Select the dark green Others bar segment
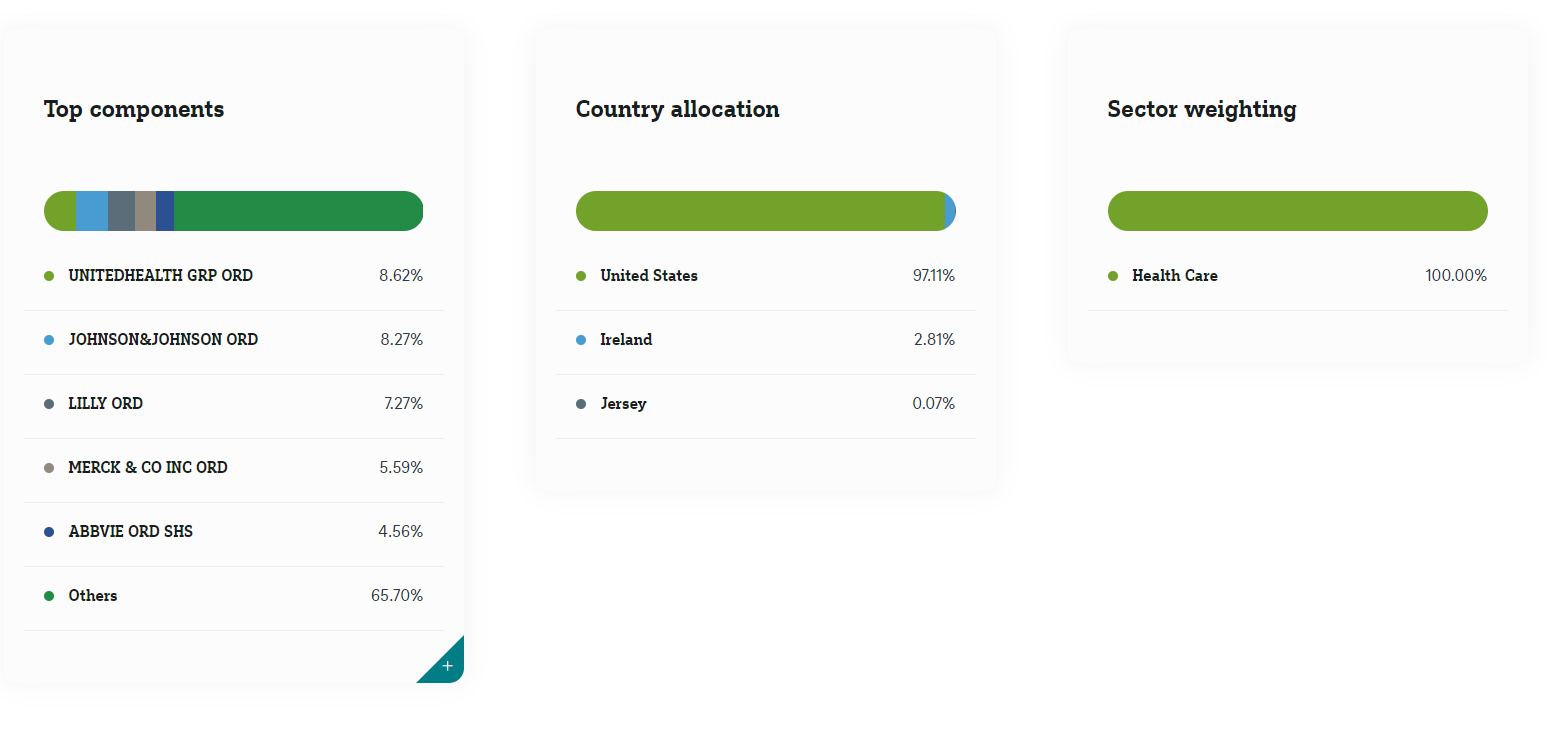Image resolution: width=1548 pixels, height=736 pixels. 298,211
